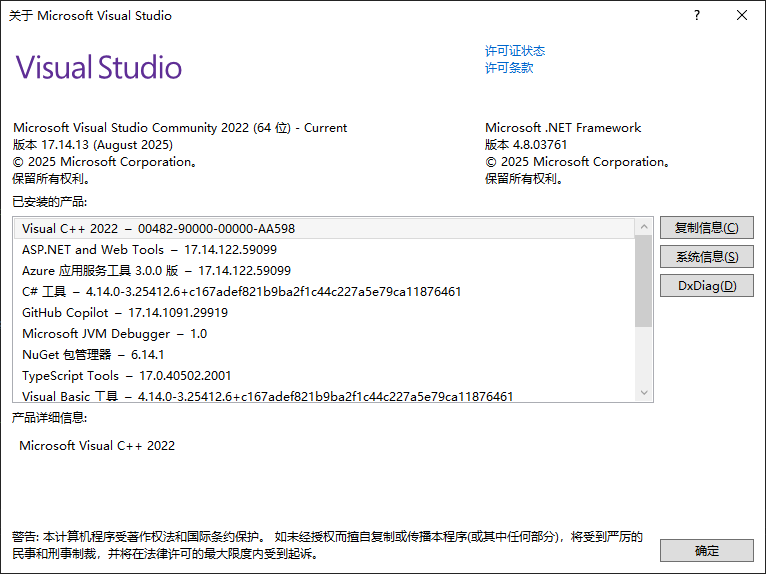Select Visual C++ 2022 product row
Screen dimensions: 766x574
point(324,229)
